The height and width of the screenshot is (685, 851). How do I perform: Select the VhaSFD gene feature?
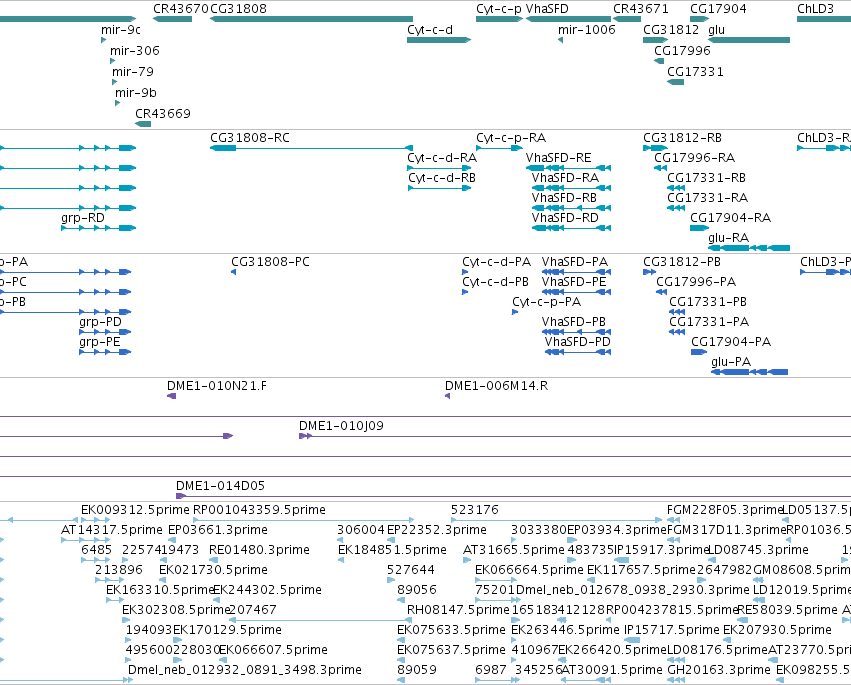pyautogui.click(x=568, y=19)
